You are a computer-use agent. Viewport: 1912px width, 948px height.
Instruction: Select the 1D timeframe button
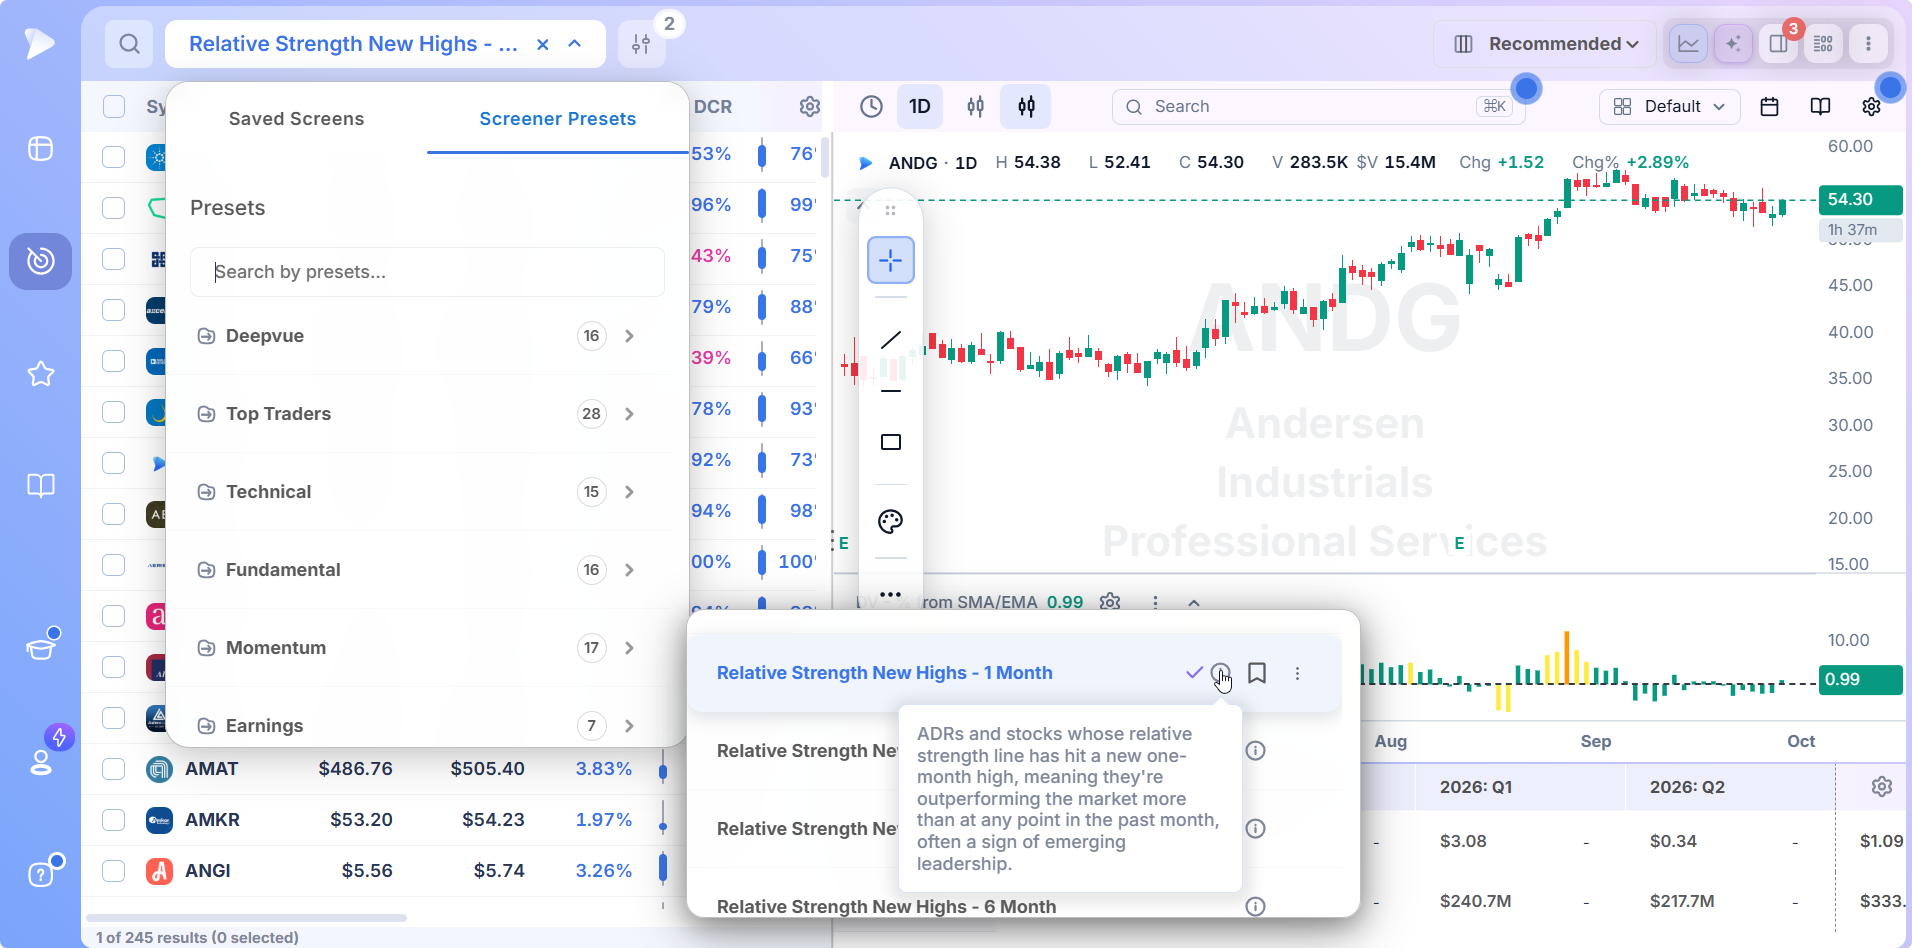coord(920,107)
